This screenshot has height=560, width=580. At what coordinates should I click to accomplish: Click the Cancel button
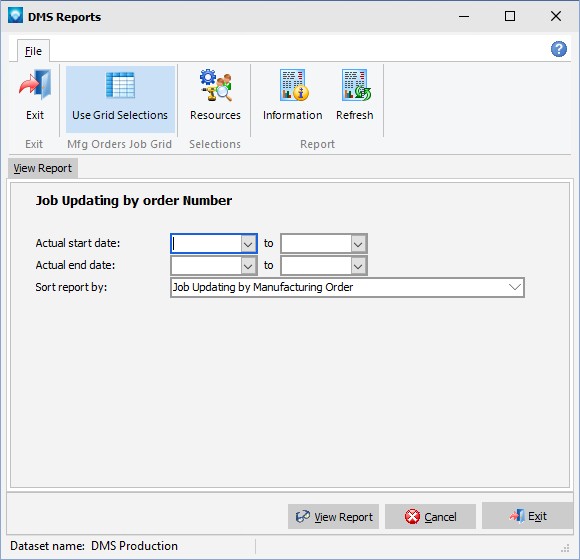(x=430, y=516)
